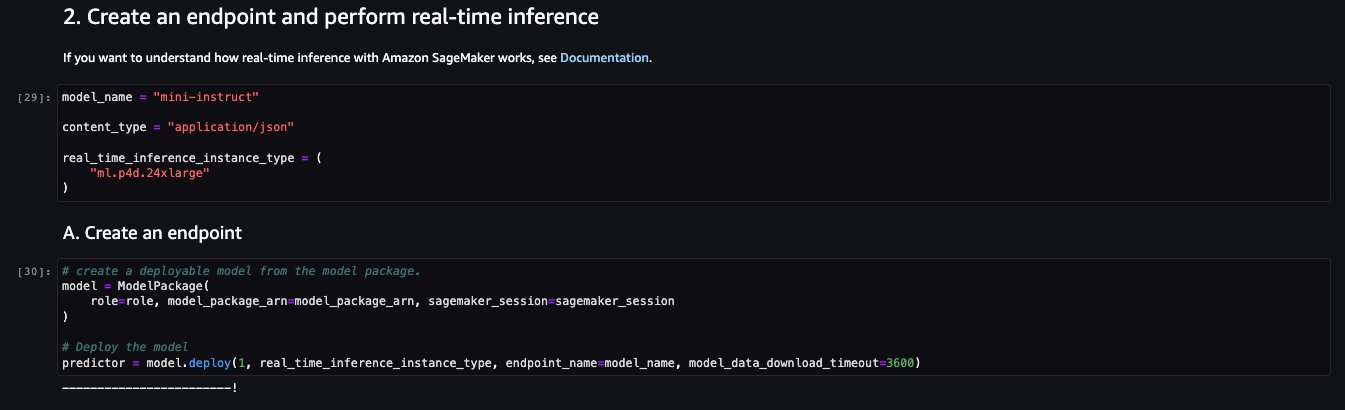
Task: Click the 'model = ModelPackage(' line
Action: pos(136,286)
